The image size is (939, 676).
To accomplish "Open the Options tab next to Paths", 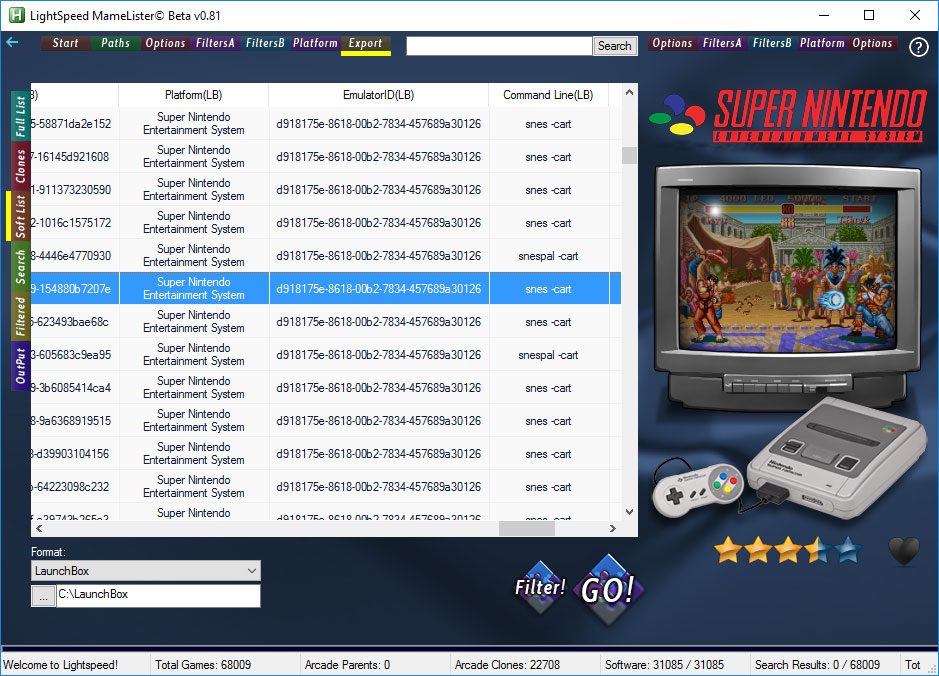I will 165,43.
